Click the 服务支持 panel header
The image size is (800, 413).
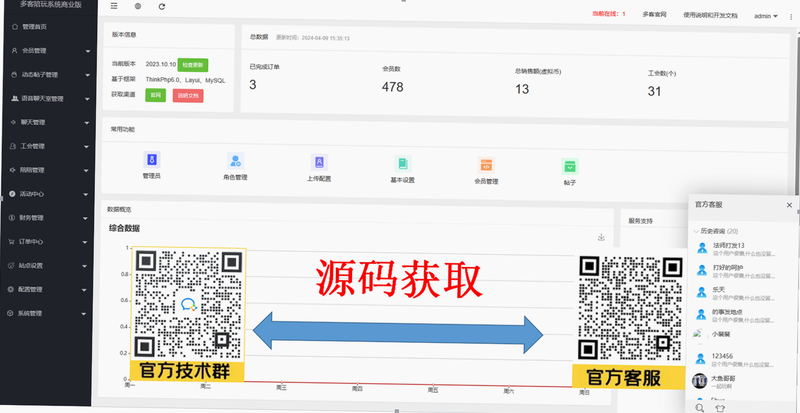pyautogui.click(x=640, y=221)
